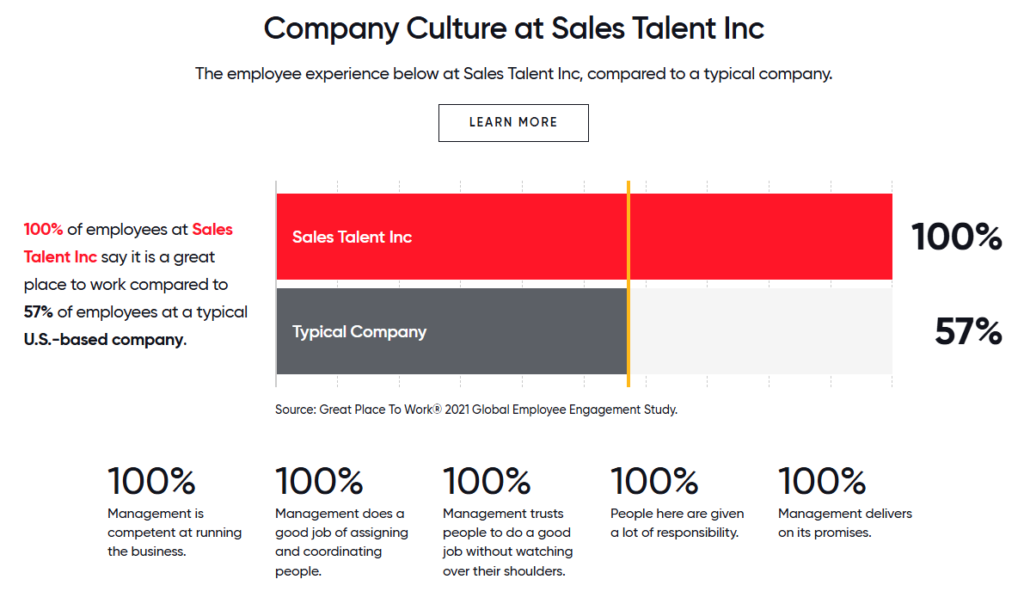Screen dimensions: 1024x604
Task: Click the Company Culture at Sales Talent Inc heading
Action: coord(513,29)
